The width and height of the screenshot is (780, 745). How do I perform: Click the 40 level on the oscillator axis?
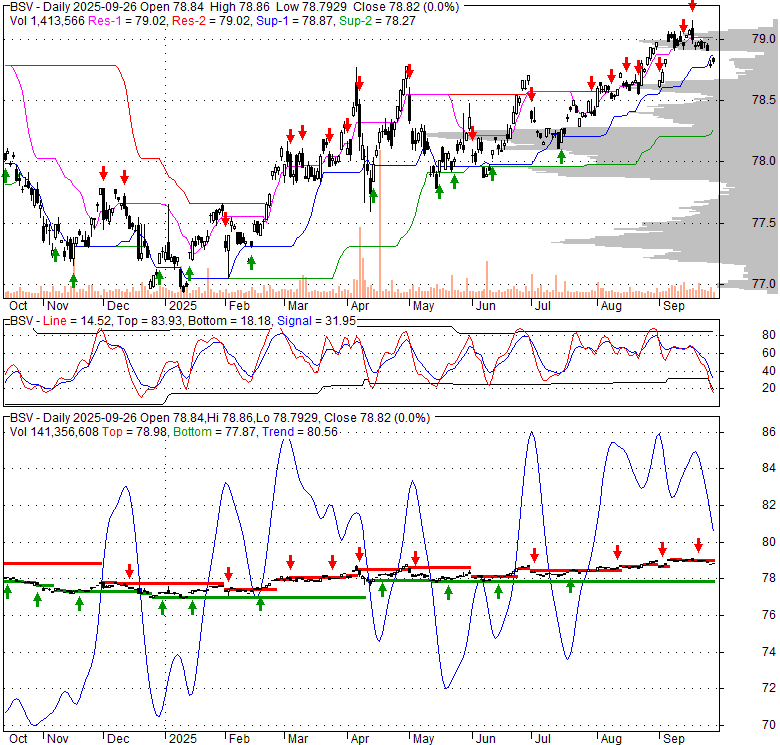(769, 371)
